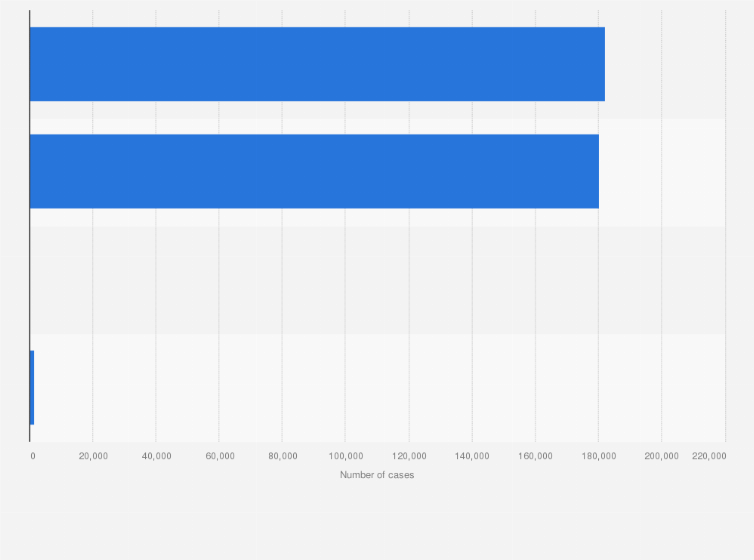
Task: Click the 80,000 axis tick label
Action: tap(283, 456)
